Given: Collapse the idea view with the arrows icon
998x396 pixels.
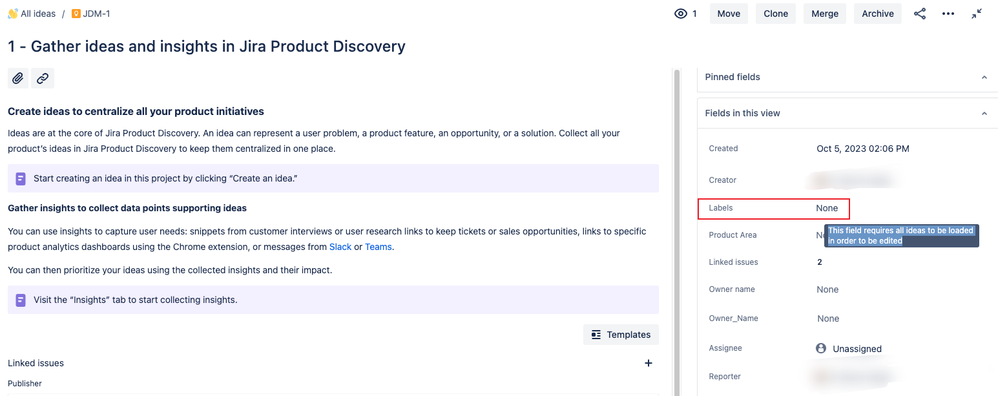Looking at the screenshot, I should point(977,13).
